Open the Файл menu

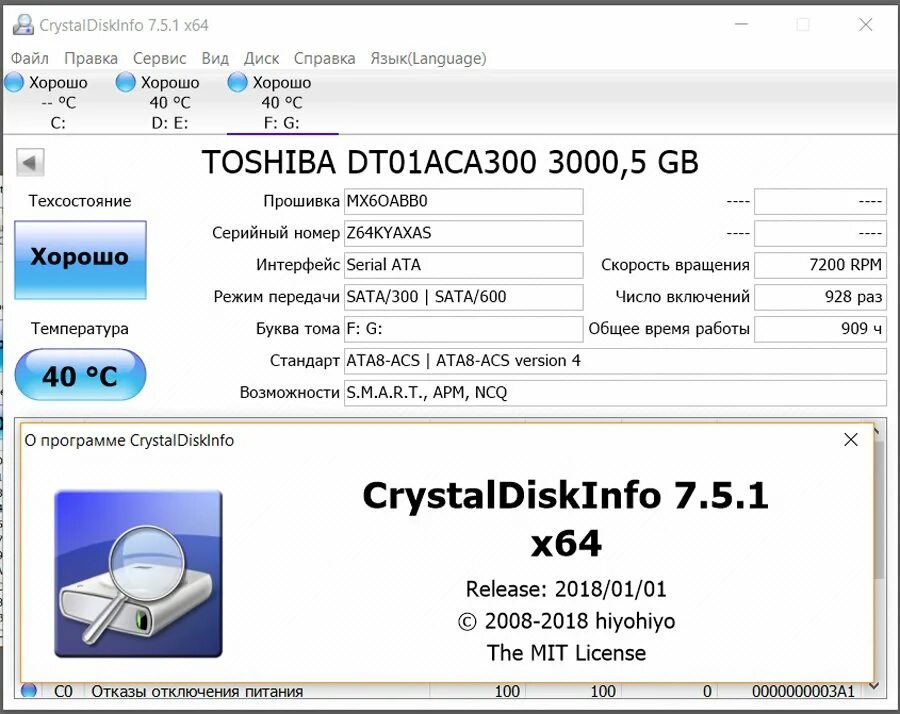pos(30,59)
